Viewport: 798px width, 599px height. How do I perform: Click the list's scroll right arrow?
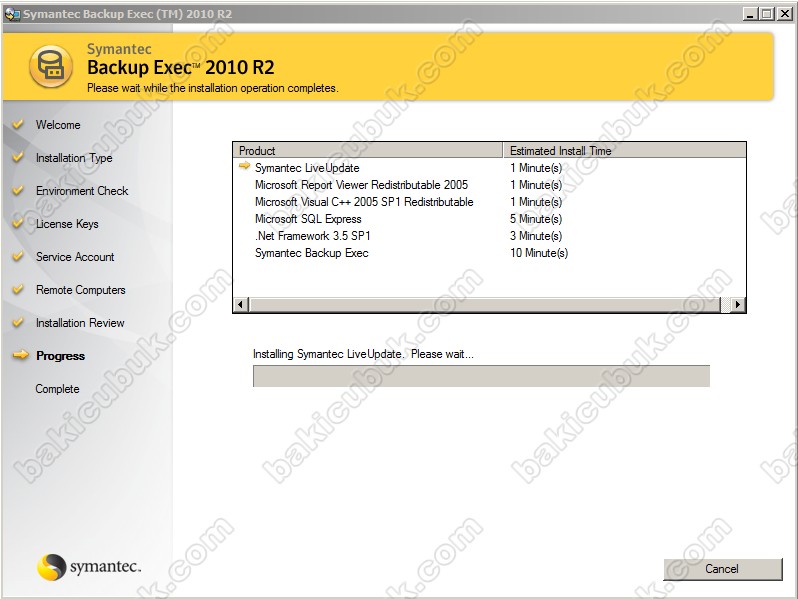point(738,305)
